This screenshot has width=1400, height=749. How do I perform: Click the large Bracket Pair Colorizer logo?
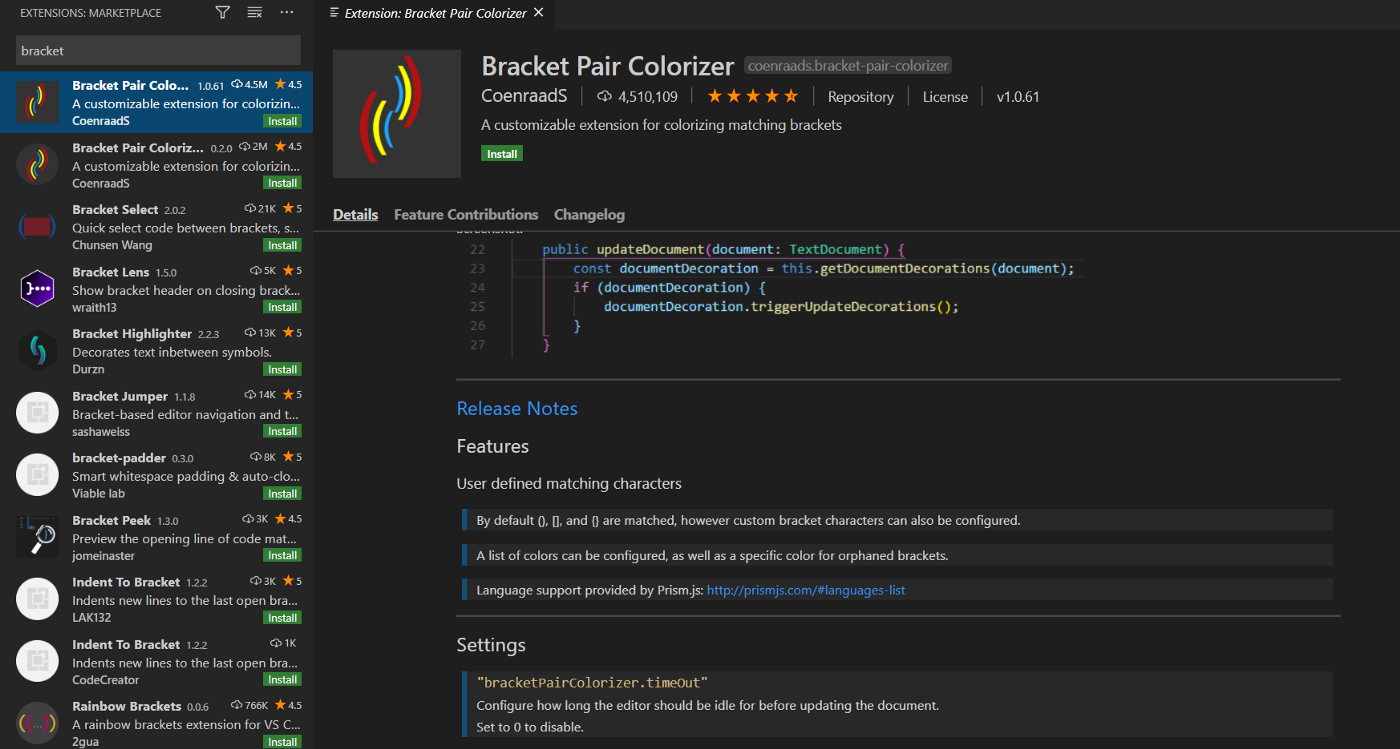(x=397, y=114)
